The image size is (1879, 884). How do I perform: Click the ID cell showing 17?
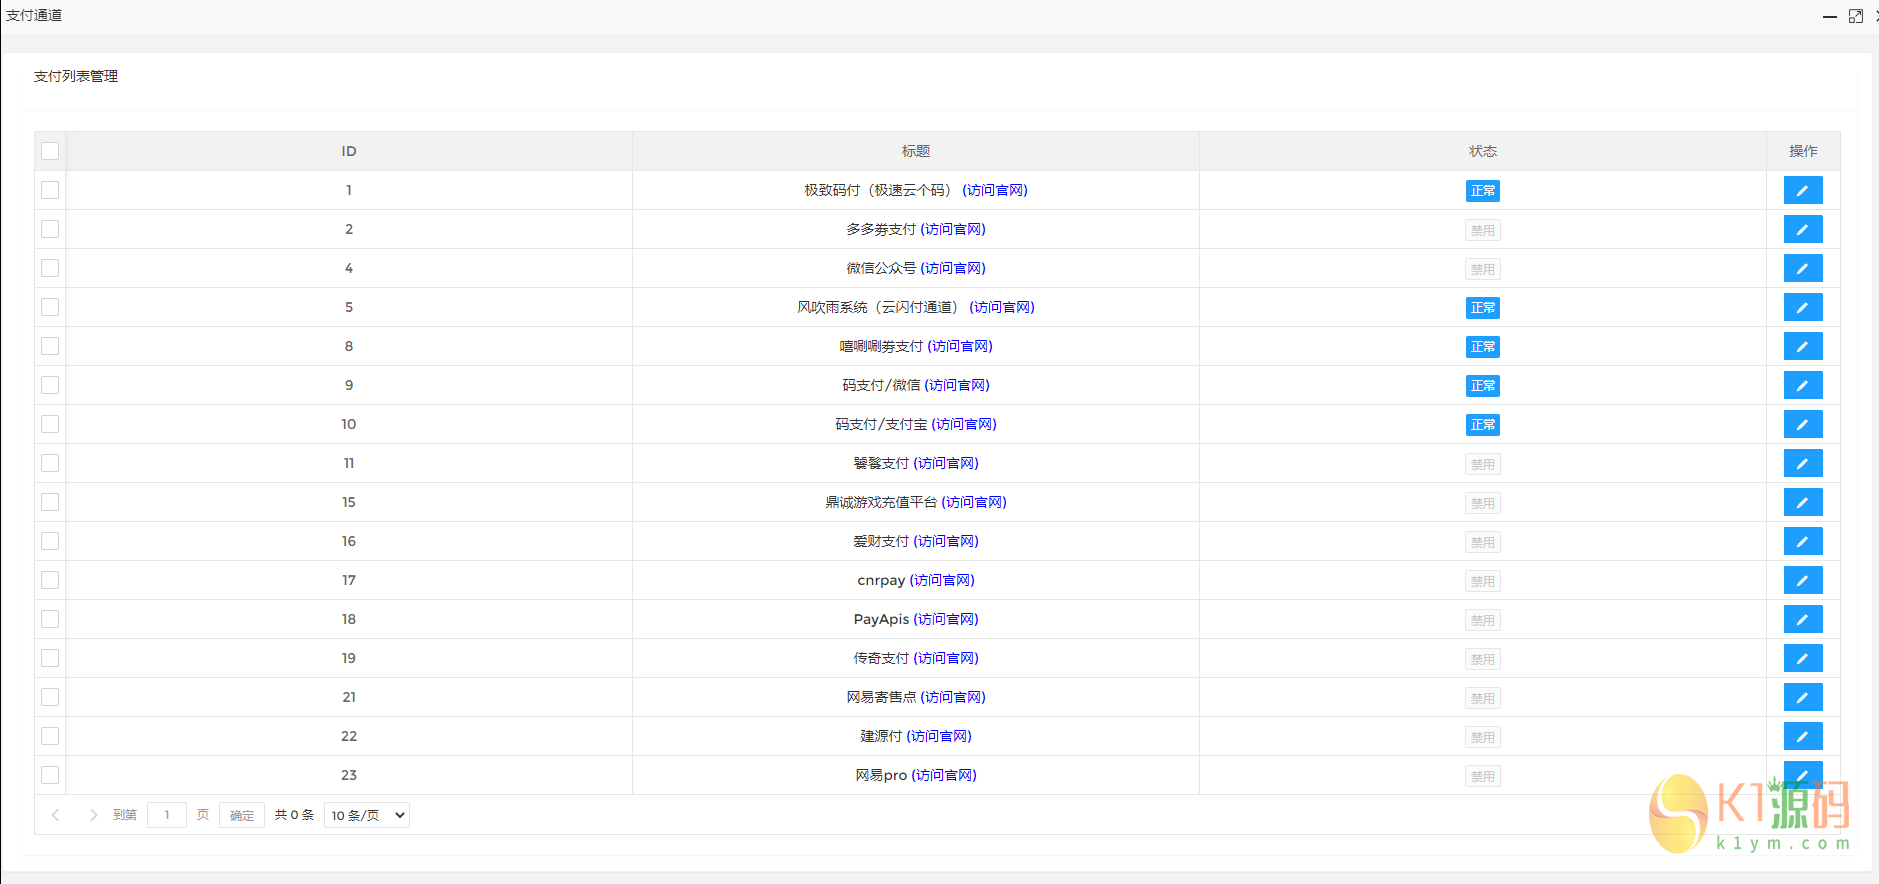click(349, 580)
